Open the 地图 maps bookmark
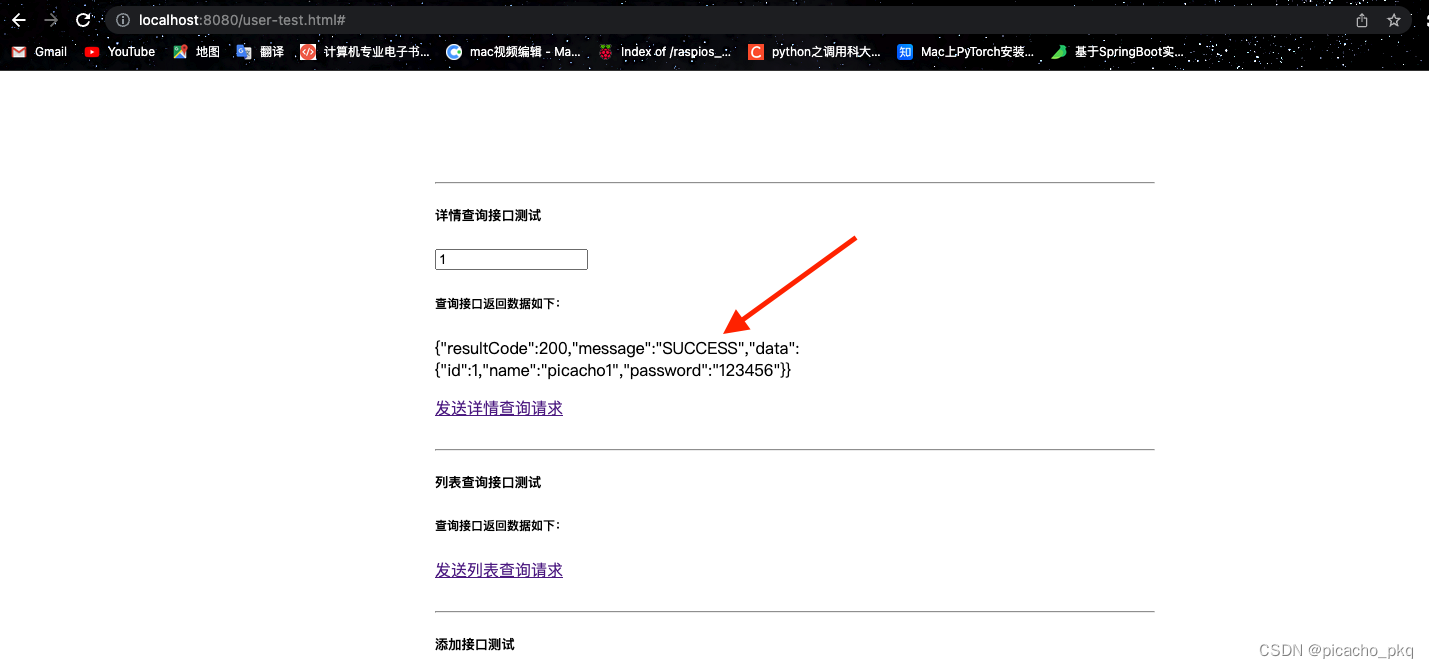1429x668 pixels. click(196, 52)
